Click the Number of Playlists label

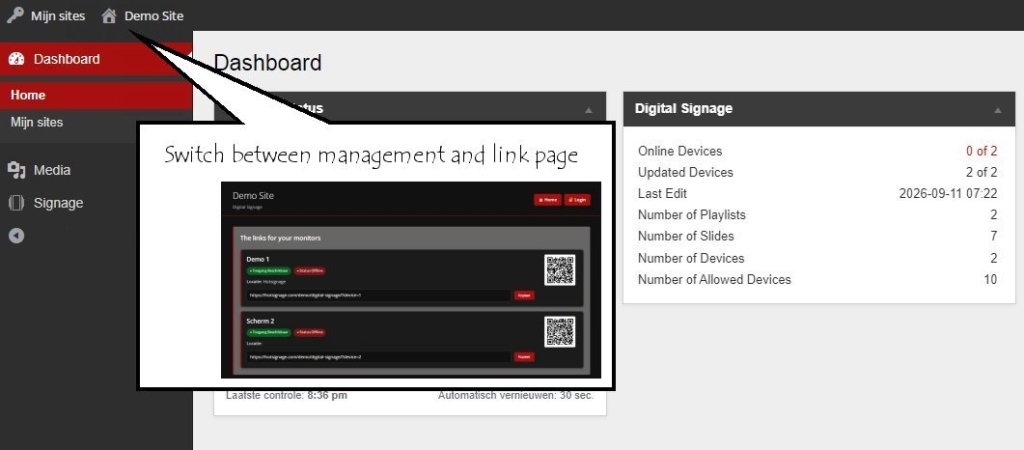692,215
